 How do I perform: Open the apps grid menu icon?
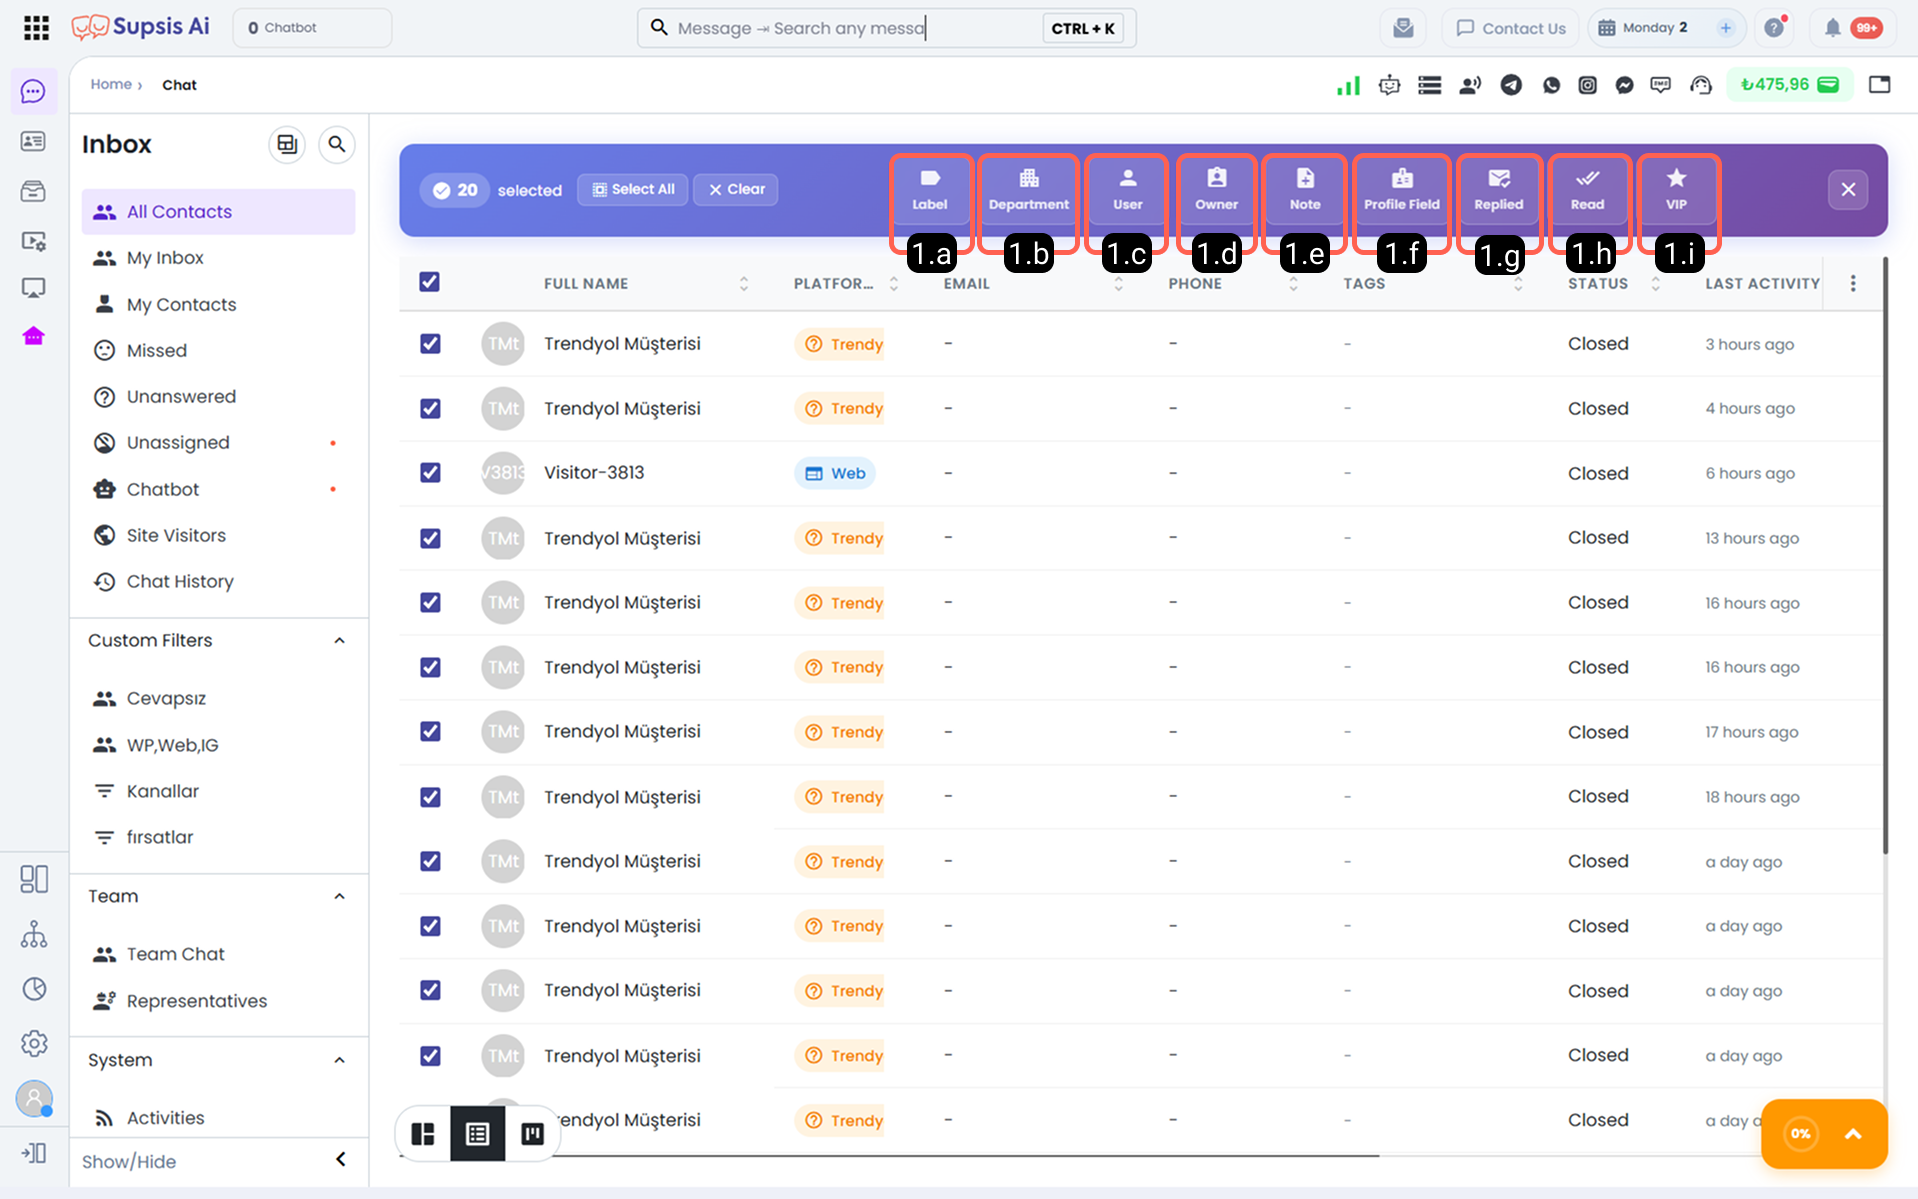[x=36, y=27]
